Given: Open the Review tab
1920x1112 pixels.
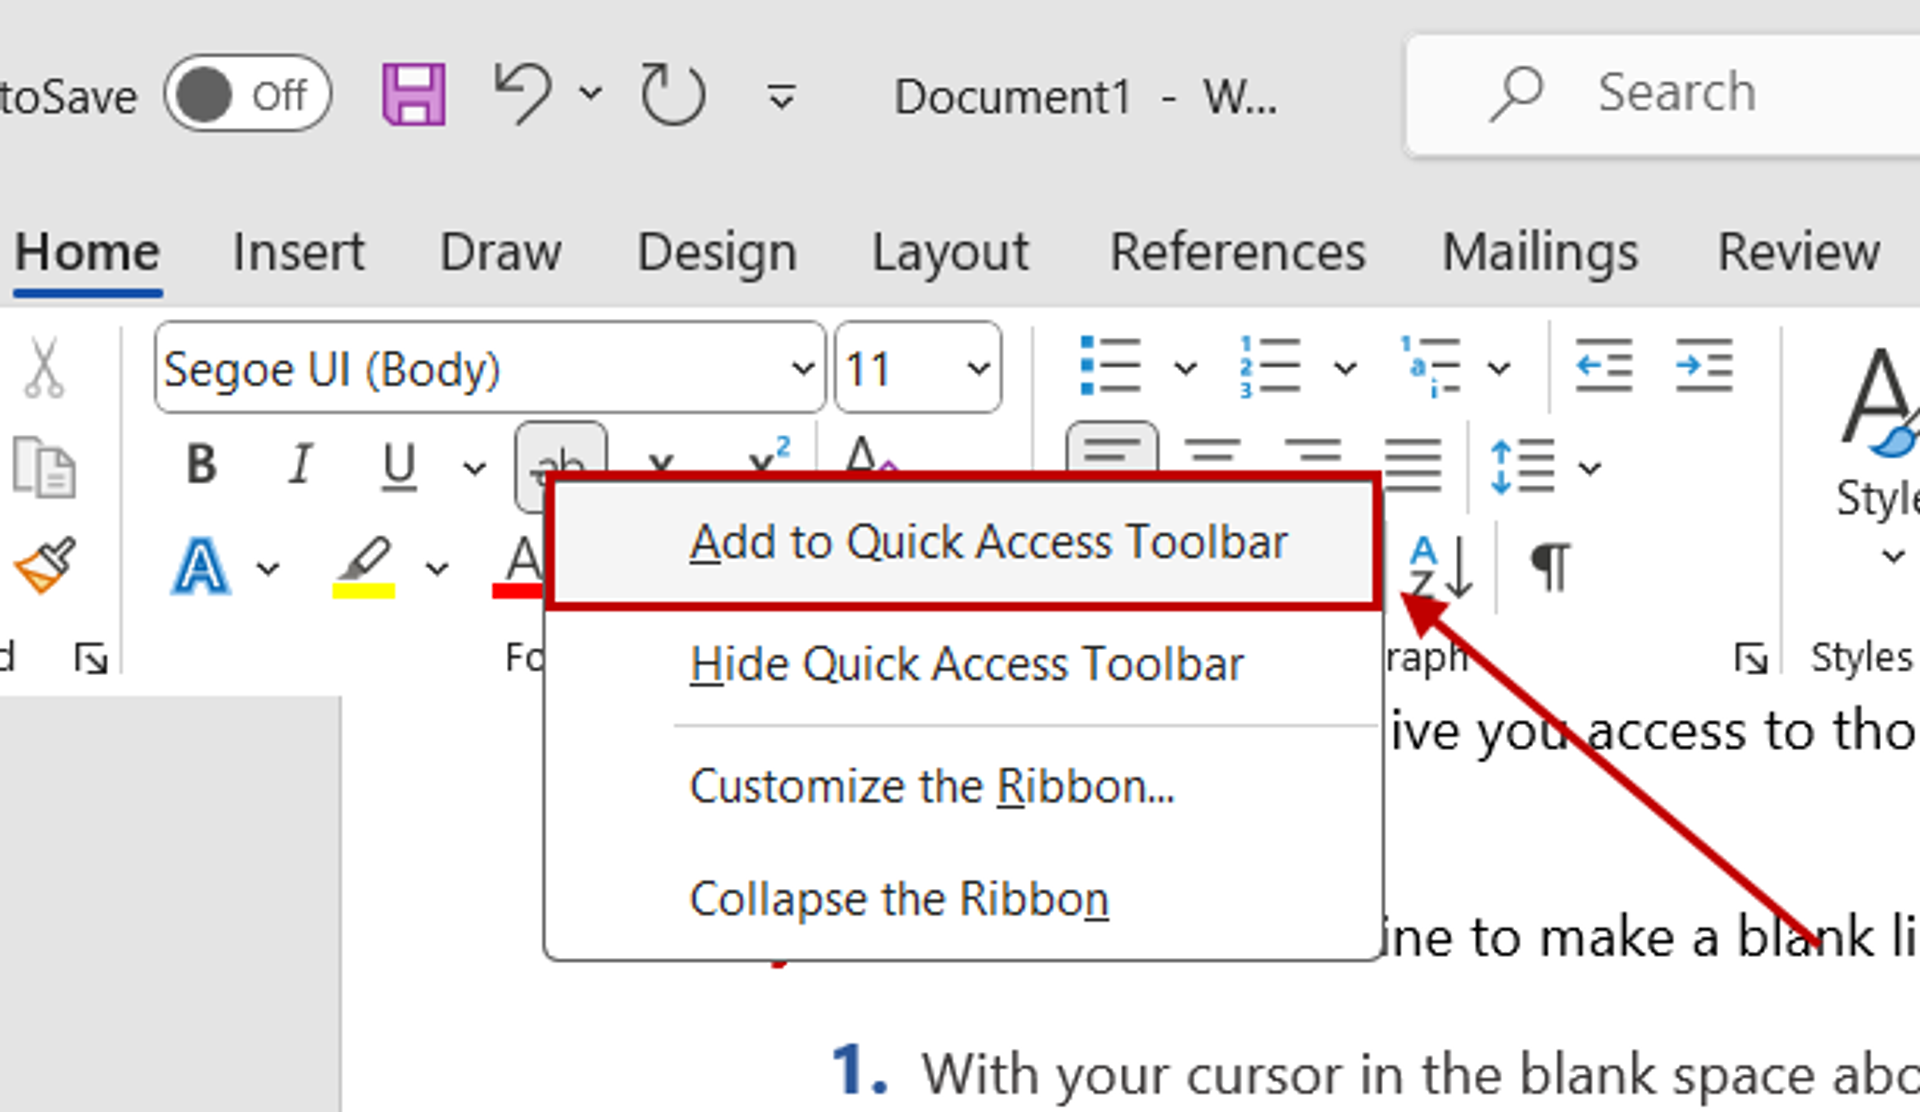Looking at the screenshot, I should [1798, 251].
